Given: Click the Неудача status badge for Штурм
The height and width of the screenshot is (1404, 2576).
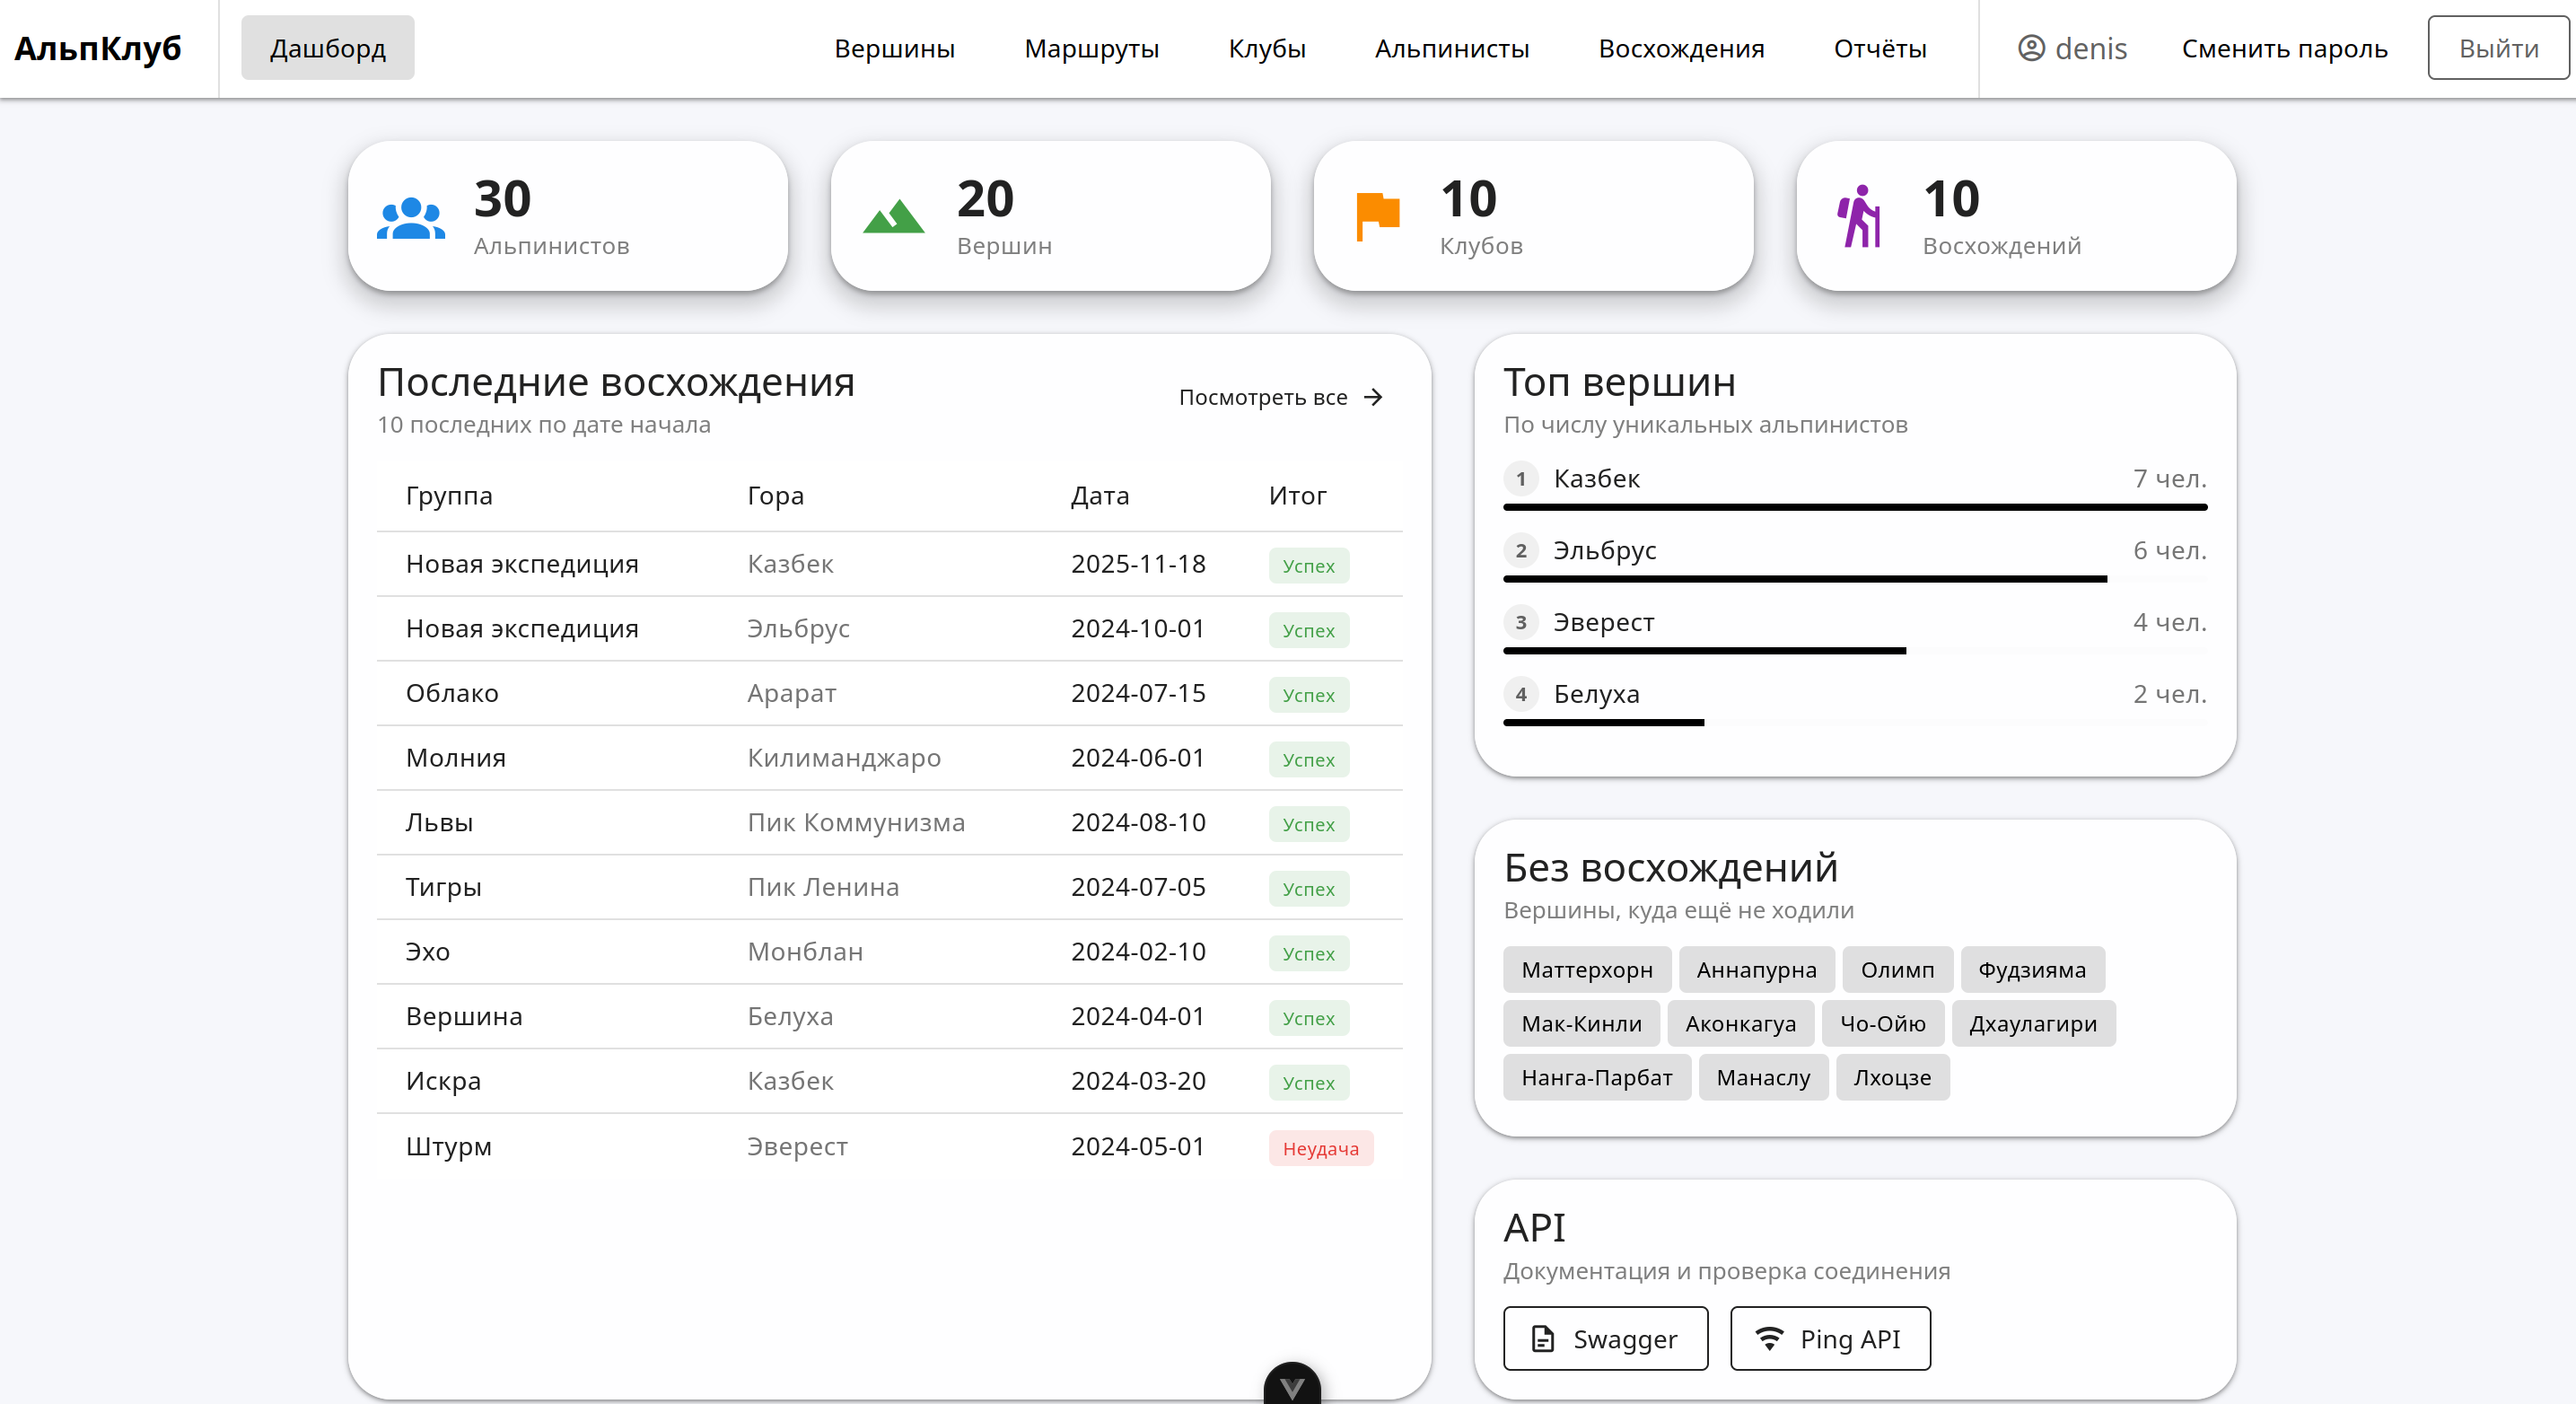Looking at the screenshot, I should click(1320, 1148).
